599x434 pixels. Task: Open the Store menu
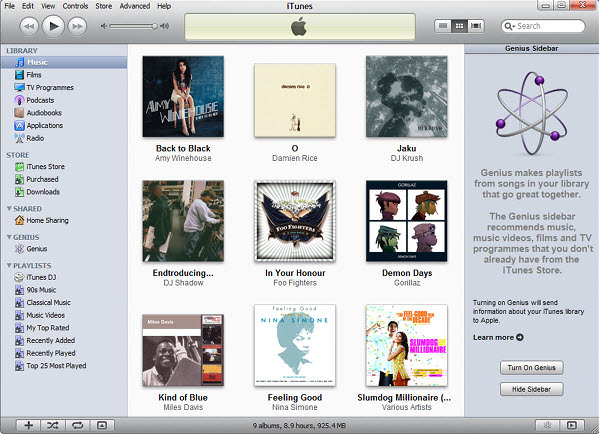pos(104,6)
